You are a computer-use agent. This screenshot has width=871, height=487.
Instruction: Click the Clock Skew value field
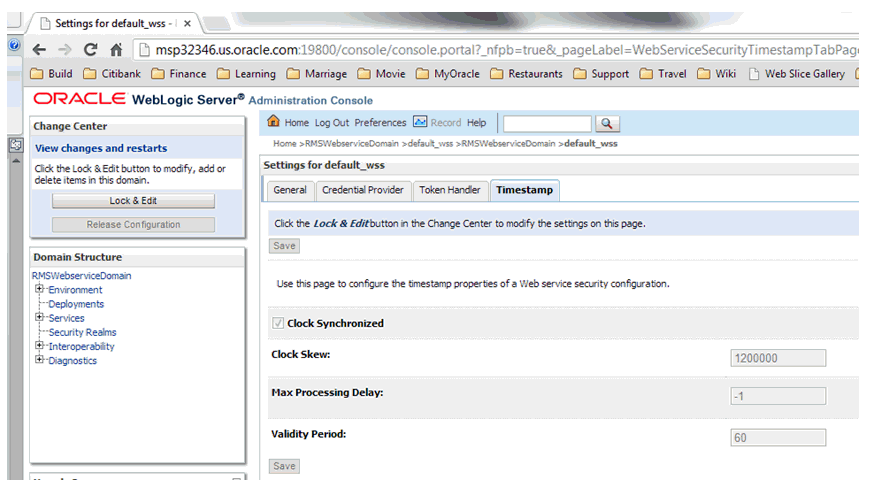[x=778, y=358]
